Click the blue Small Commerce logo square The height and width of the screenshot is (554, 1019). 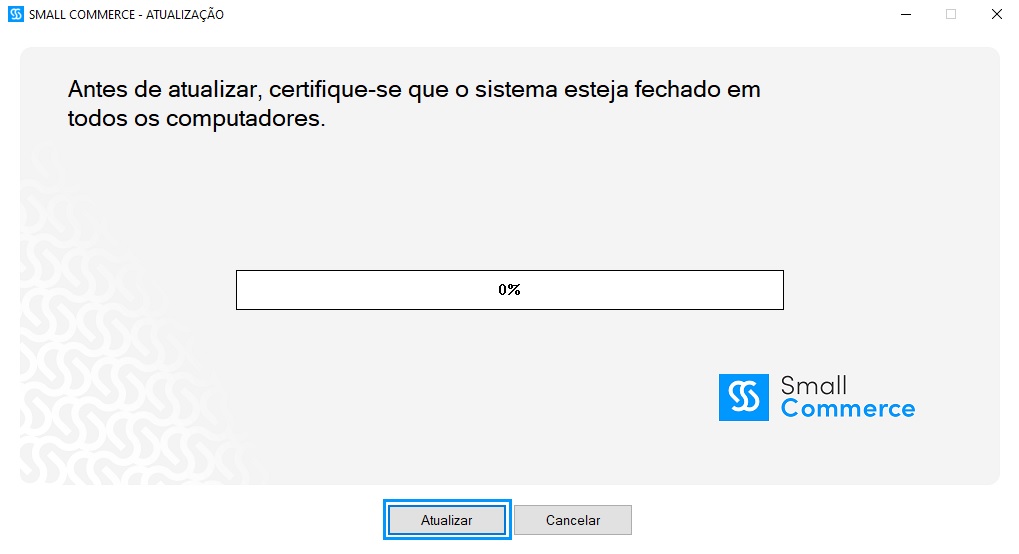(744, 397)
